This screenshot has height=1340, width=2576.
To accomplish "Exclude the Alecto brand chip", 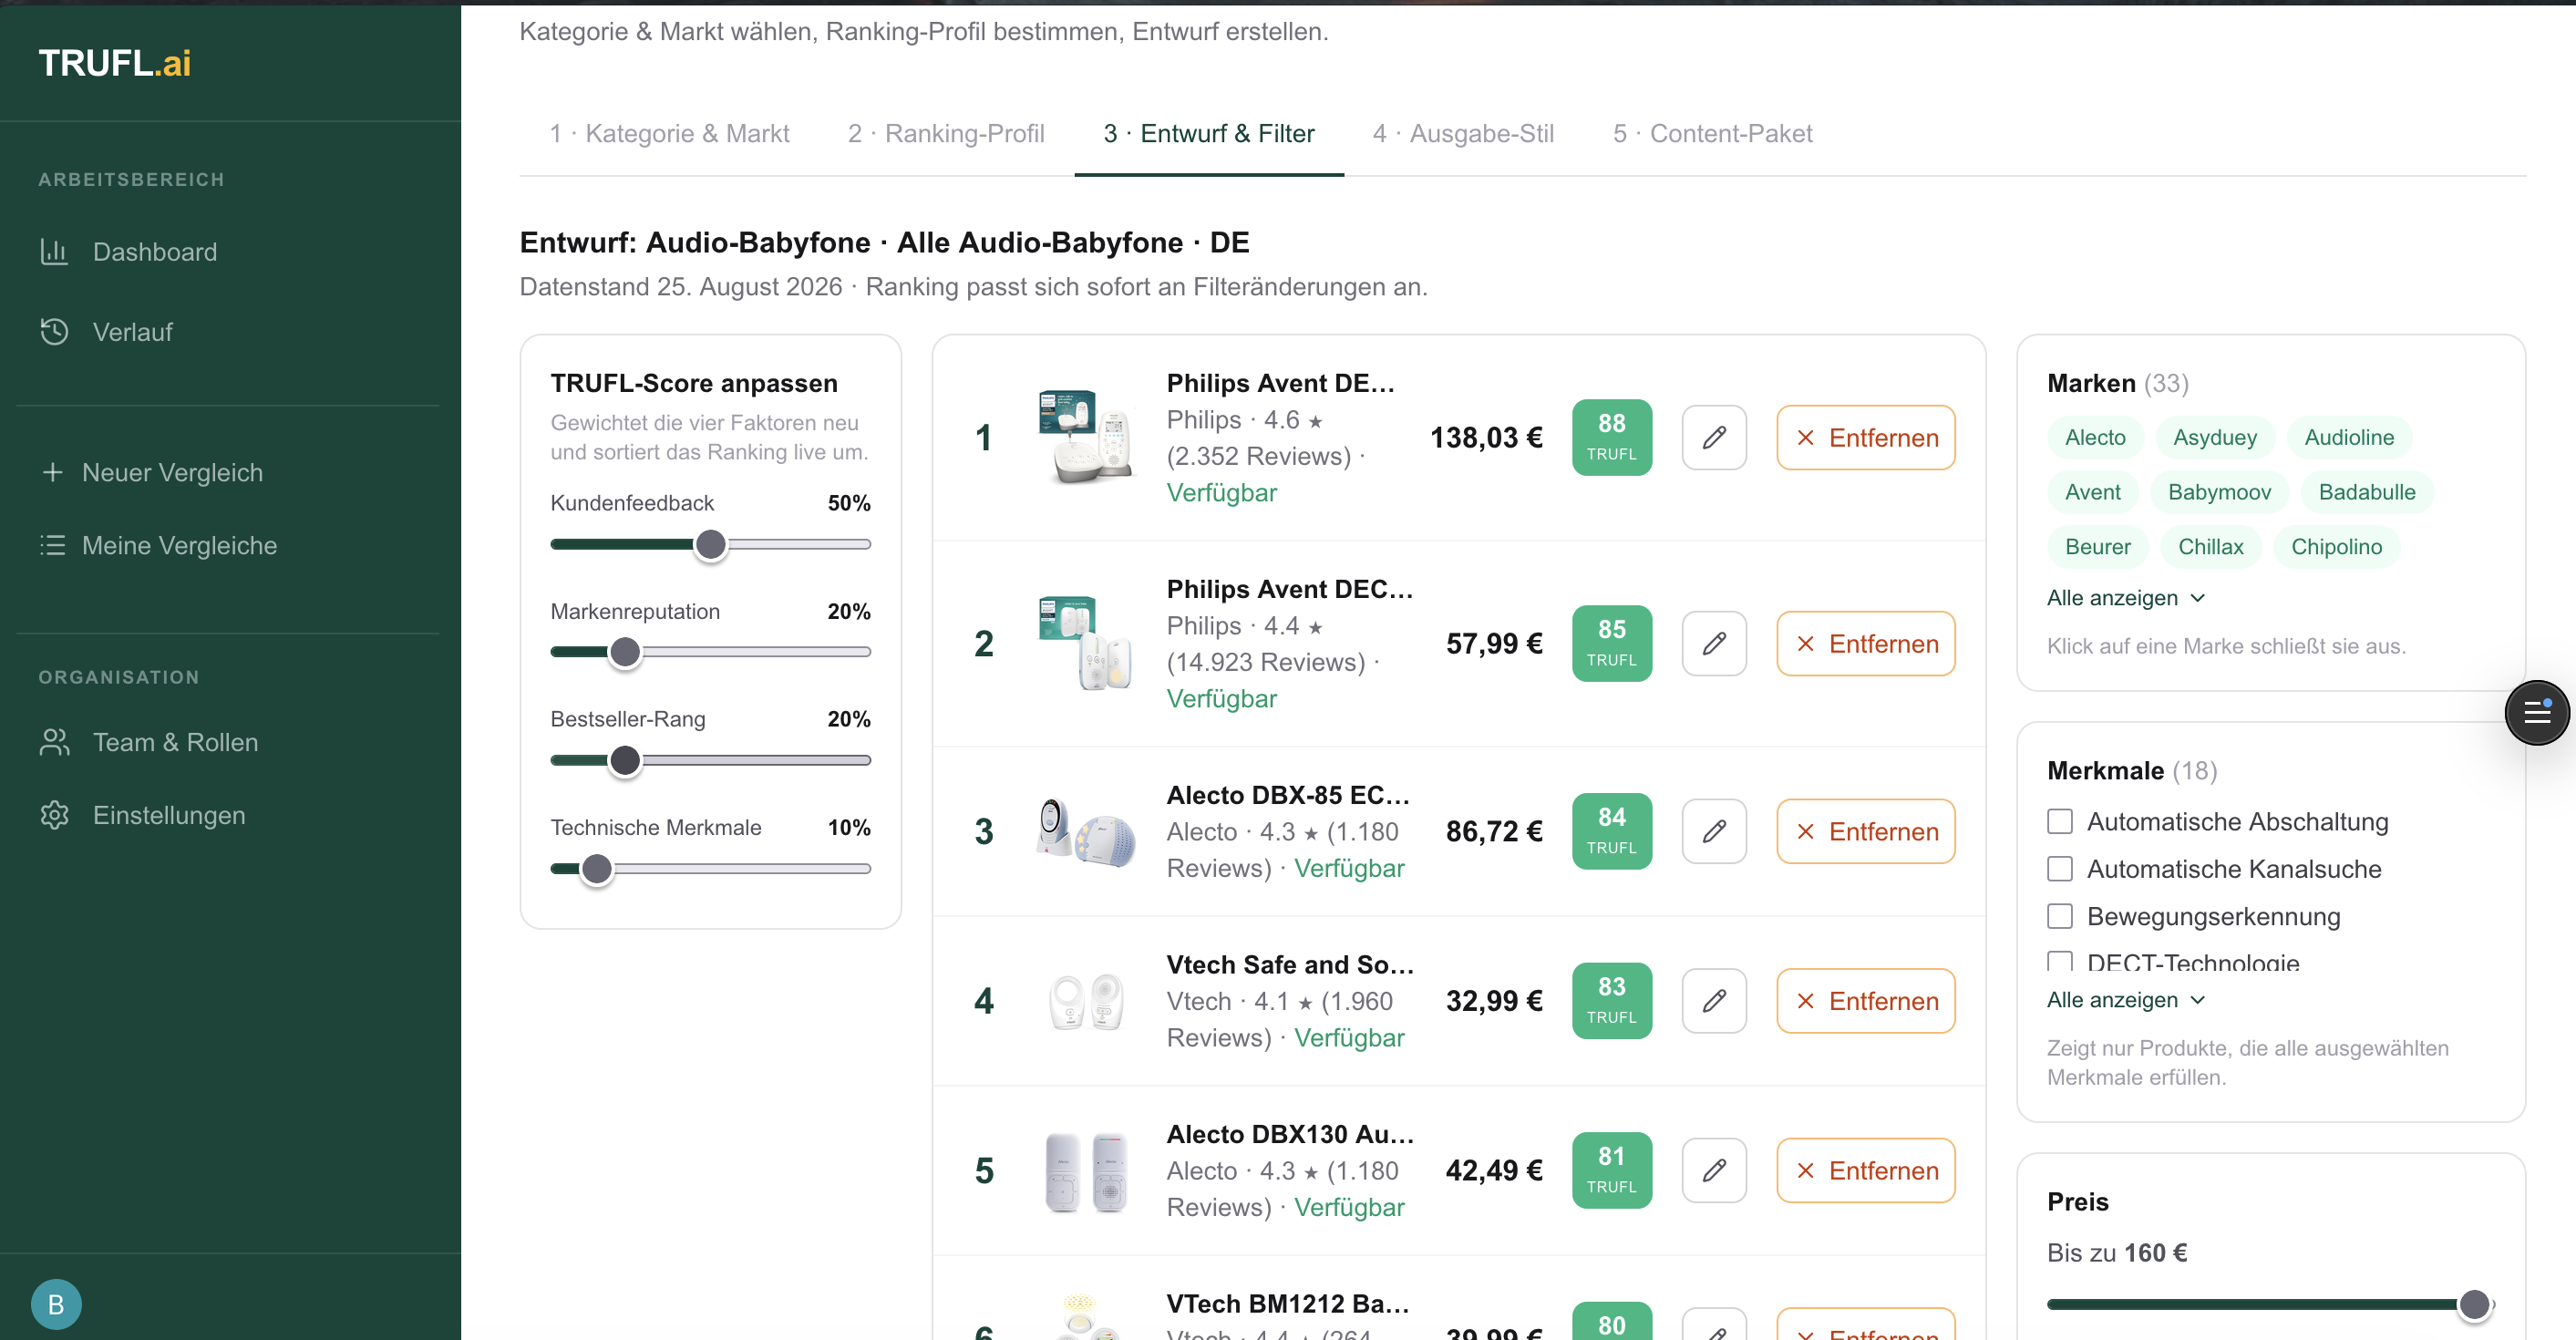I will coord(2095,437).
